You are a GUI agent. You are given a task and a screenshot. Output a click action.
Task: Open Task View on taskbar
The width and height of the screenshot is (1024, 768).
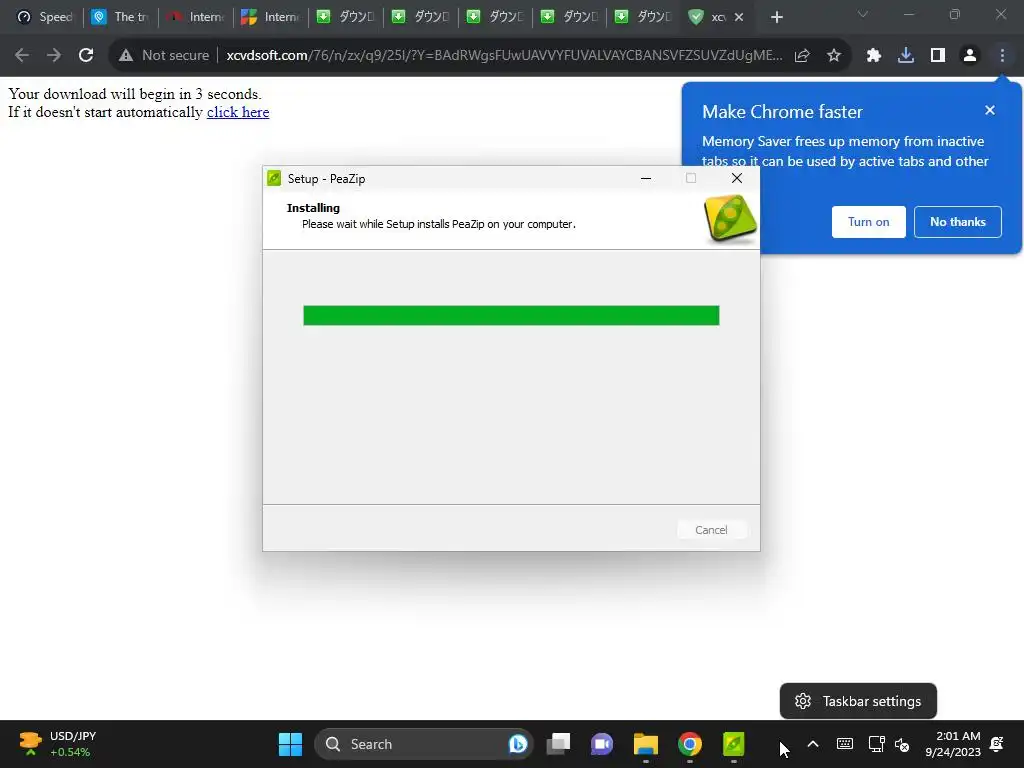tap(558, 744)
